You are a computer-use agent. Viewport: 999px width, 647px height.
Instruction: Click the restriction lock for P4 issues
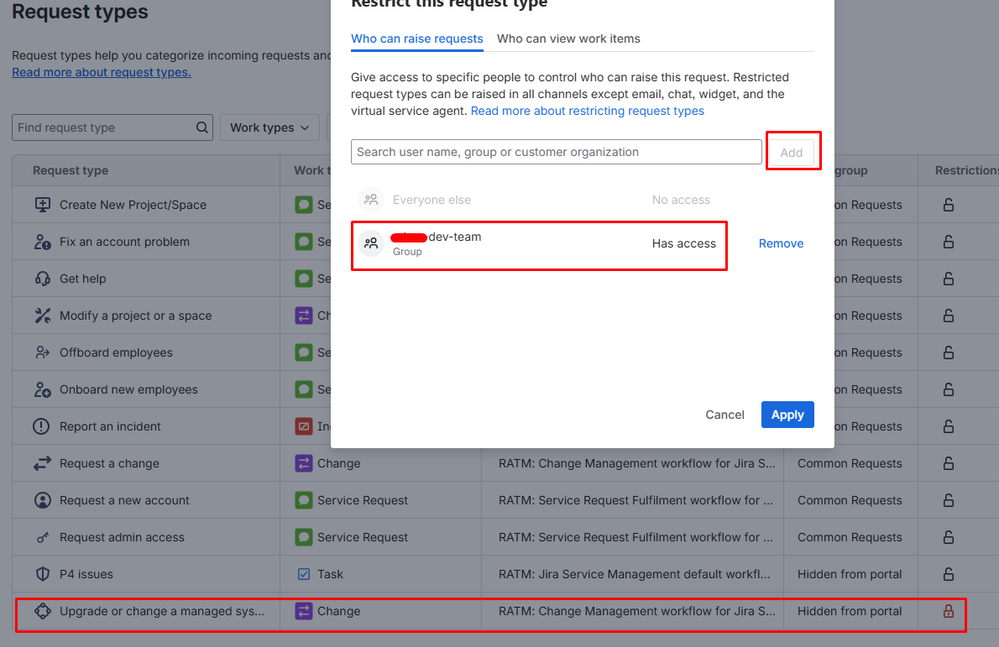(948, 574)
